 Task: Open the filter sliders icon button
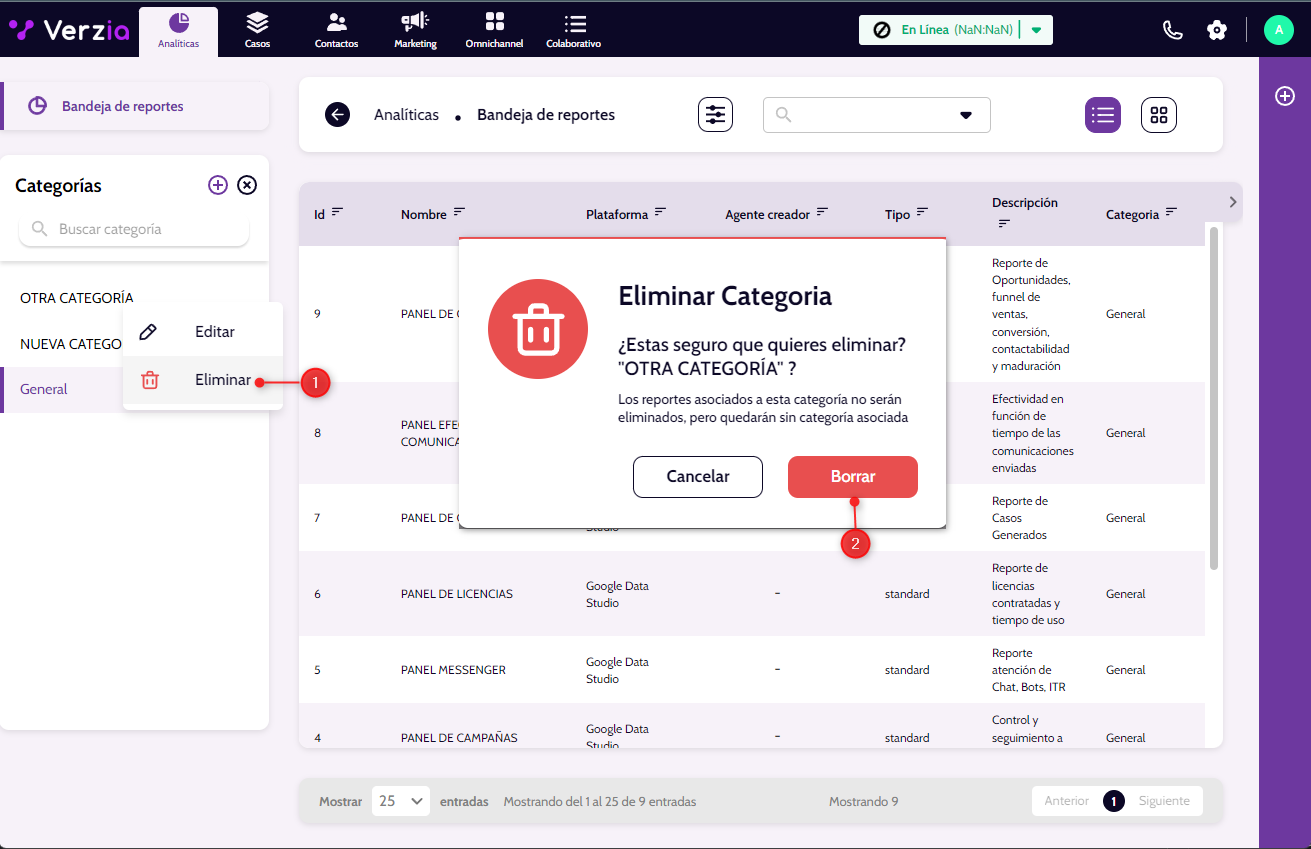point(715,115)
